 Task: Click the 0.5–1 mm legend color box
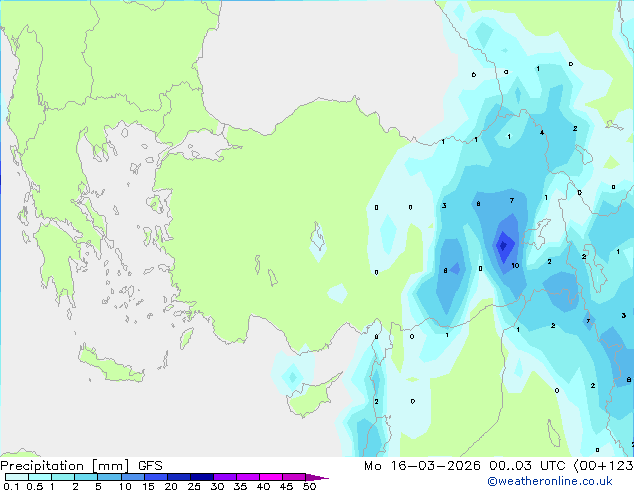point(40,477)
